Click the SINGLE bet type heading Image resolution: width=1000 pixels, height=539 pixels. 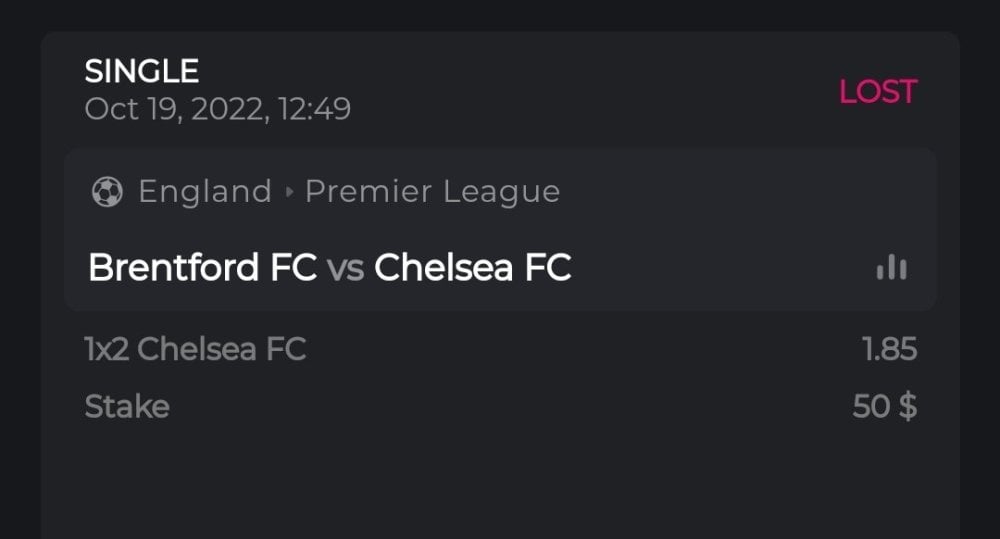coord(141,71)
